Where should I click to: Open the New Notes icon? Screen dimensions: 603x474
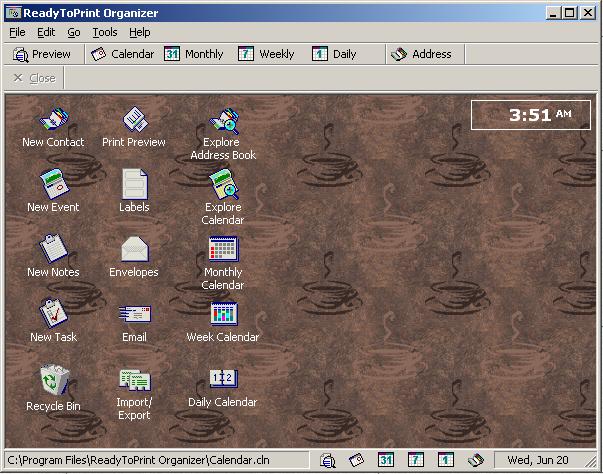(53, 256)
